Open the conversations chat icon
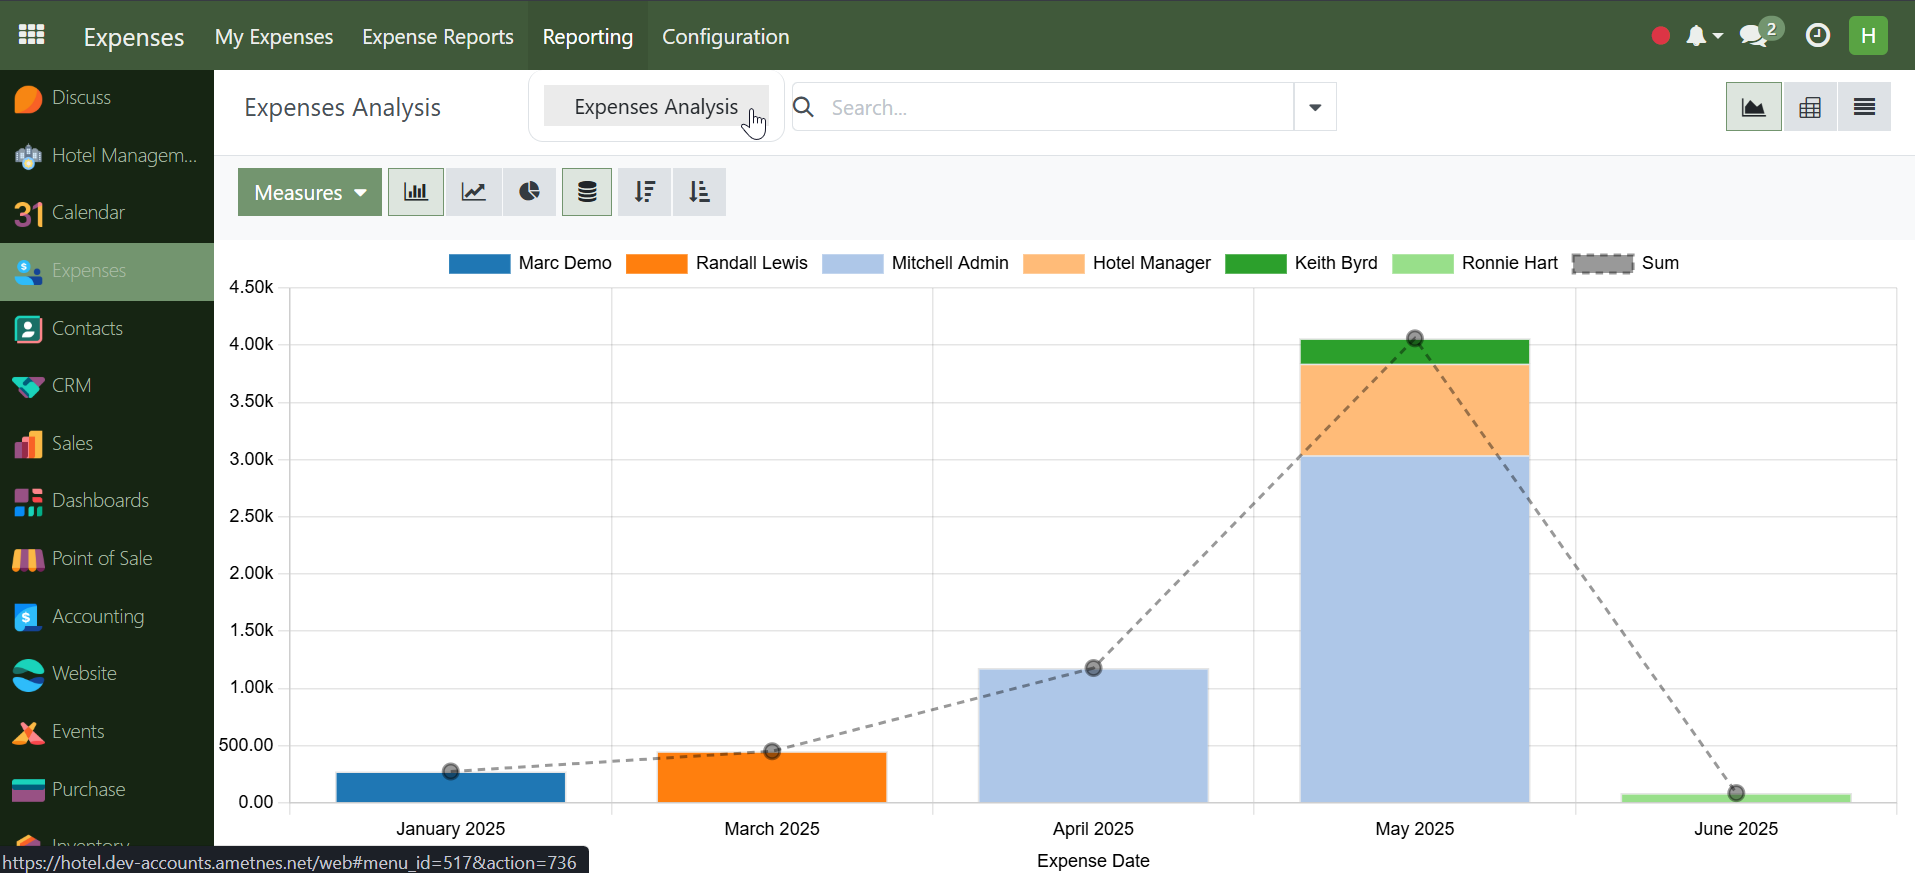Image resolution: width=1915 pixels, height=873 pixels. [1753, 36]
